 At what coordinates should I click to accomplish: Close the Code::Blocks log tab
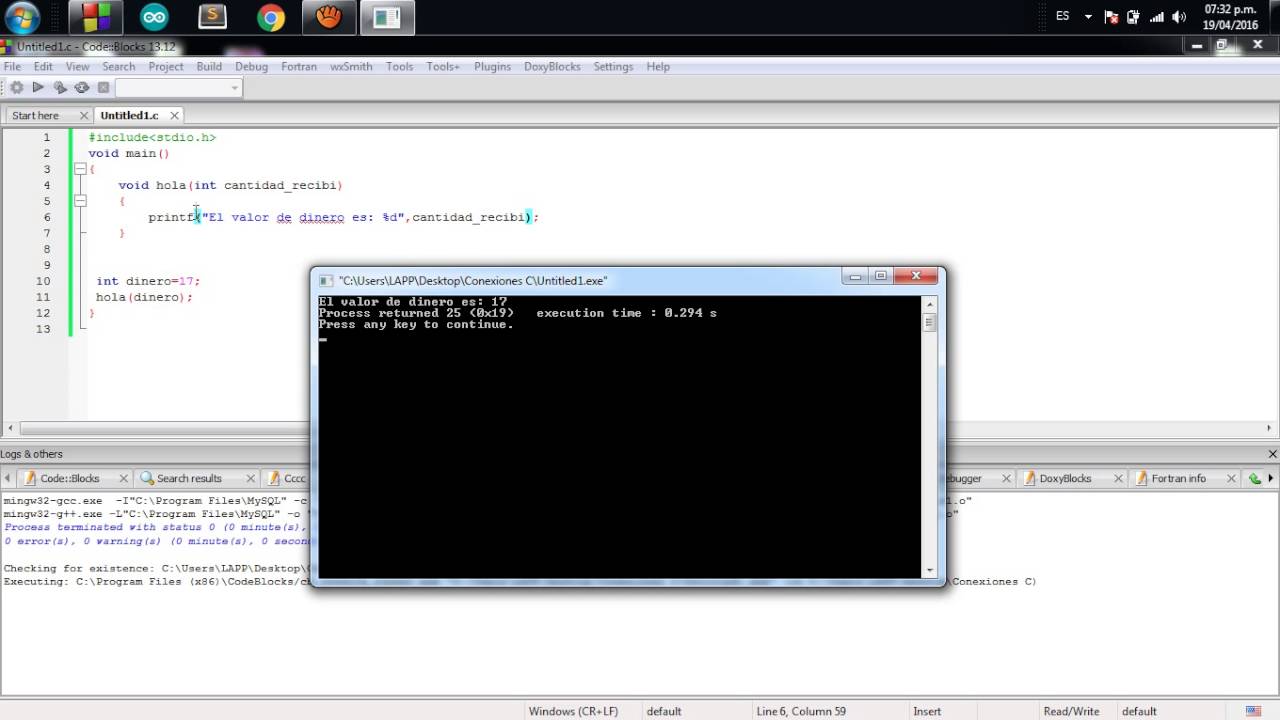(124, 479)
